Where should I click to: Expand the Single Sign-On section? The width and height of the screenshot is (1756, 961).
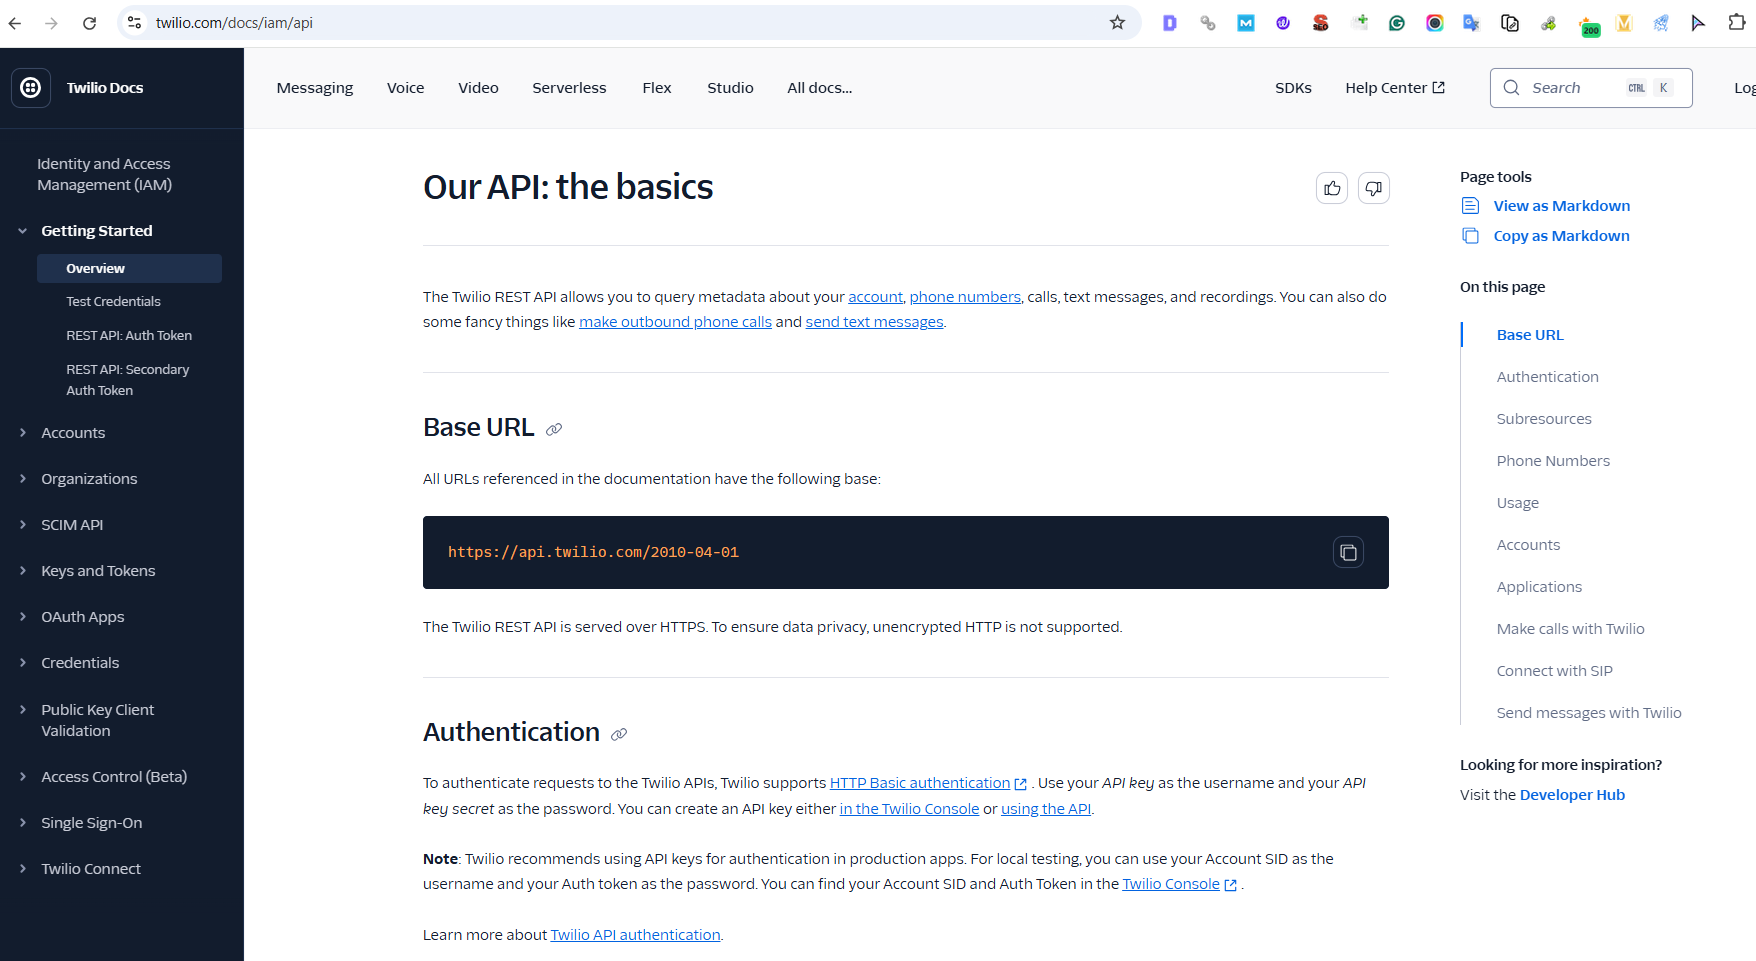(x=22, y=823)
